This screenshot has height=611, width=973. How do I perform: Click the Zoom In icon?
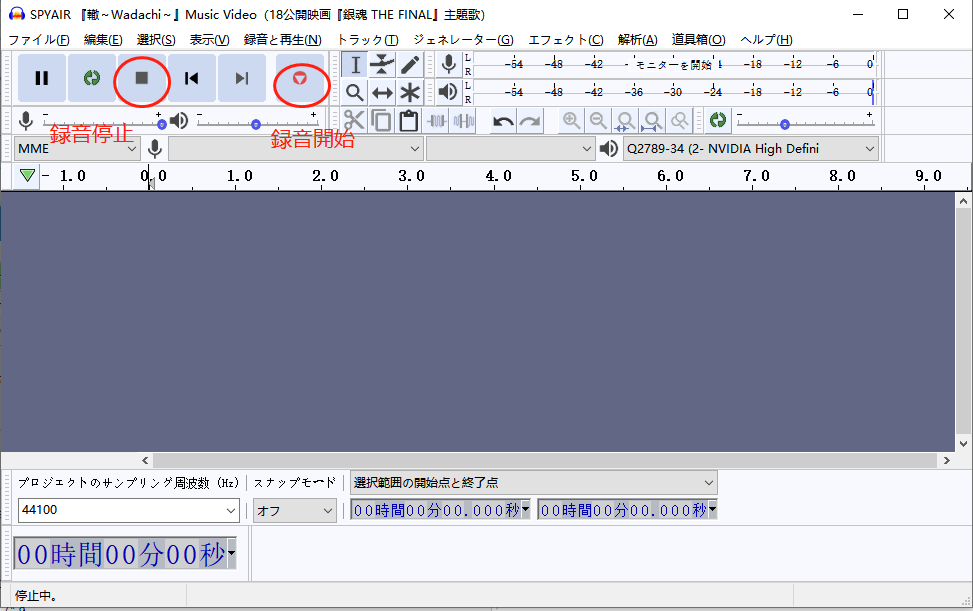[571, 120]
